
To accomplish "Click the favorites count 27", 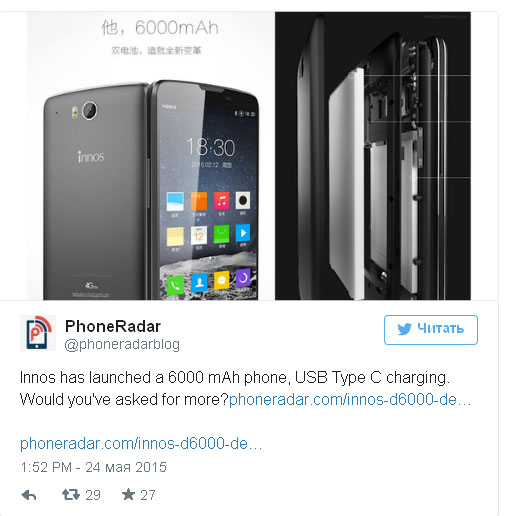I will [148, 495].
